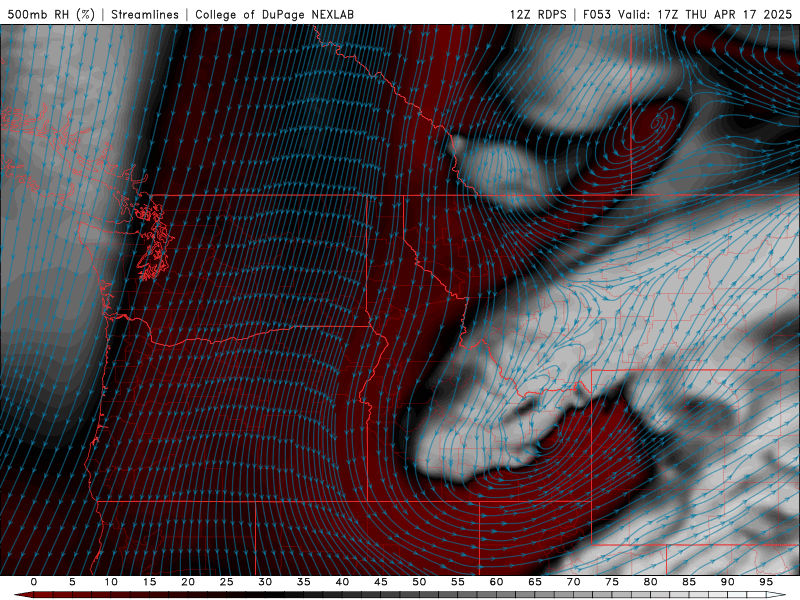Click the colorbar value label 0

34,582
